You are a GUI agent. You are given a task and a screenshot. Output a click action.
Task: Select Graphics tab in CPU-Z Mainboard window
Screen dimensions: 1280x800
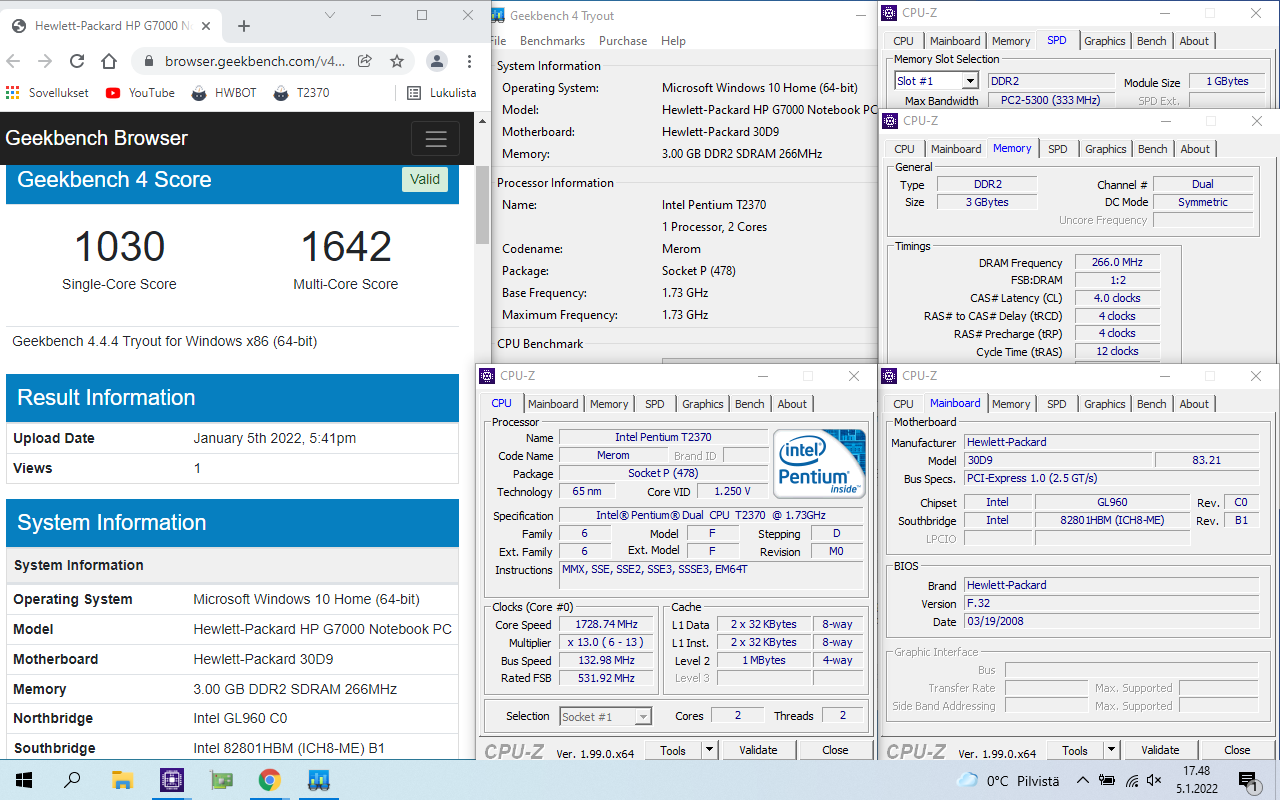pyautogui.click(x=1105, y=404)
